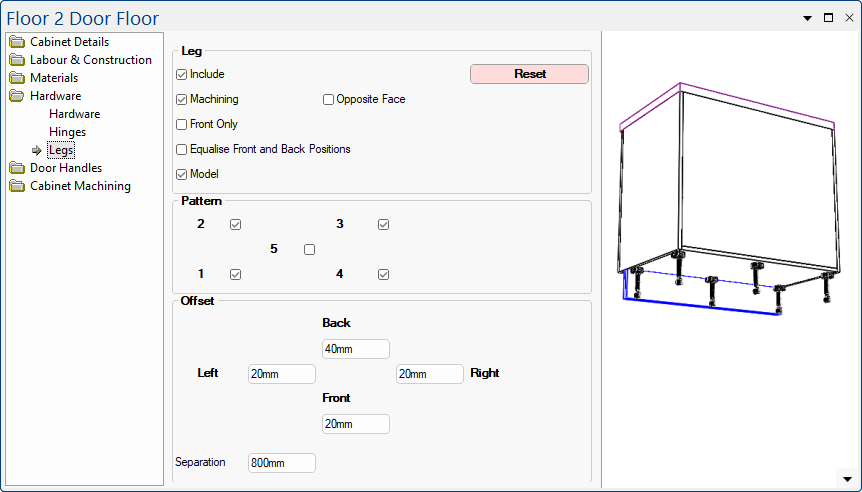Enable the Front Only checkbox

[x=181, y=125]
